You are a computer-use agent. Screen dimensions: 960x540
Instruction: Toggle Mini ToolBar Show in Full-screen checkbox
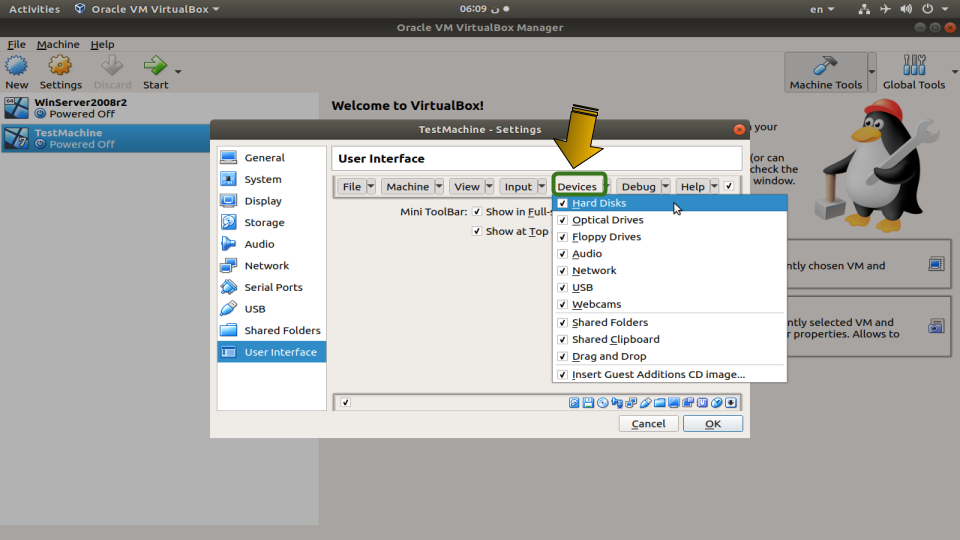pos(477,211)
